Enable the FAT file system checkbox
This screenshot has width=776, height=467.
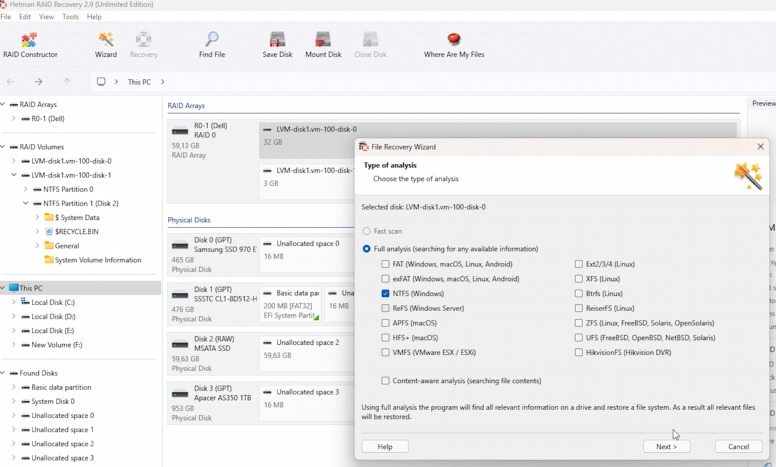click(385, 264)
